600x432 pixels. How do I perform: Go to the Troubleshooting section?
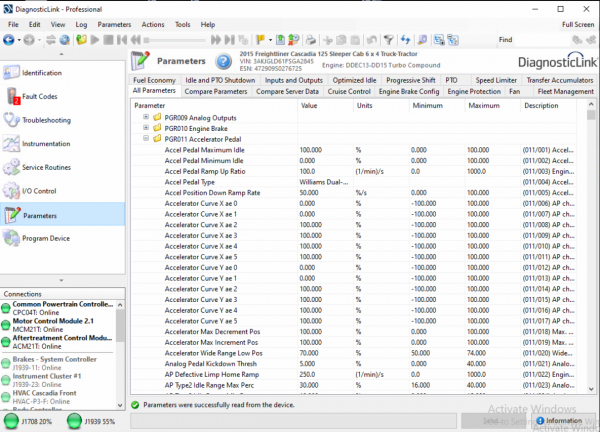pyautogui.click(x=45, y=120)
